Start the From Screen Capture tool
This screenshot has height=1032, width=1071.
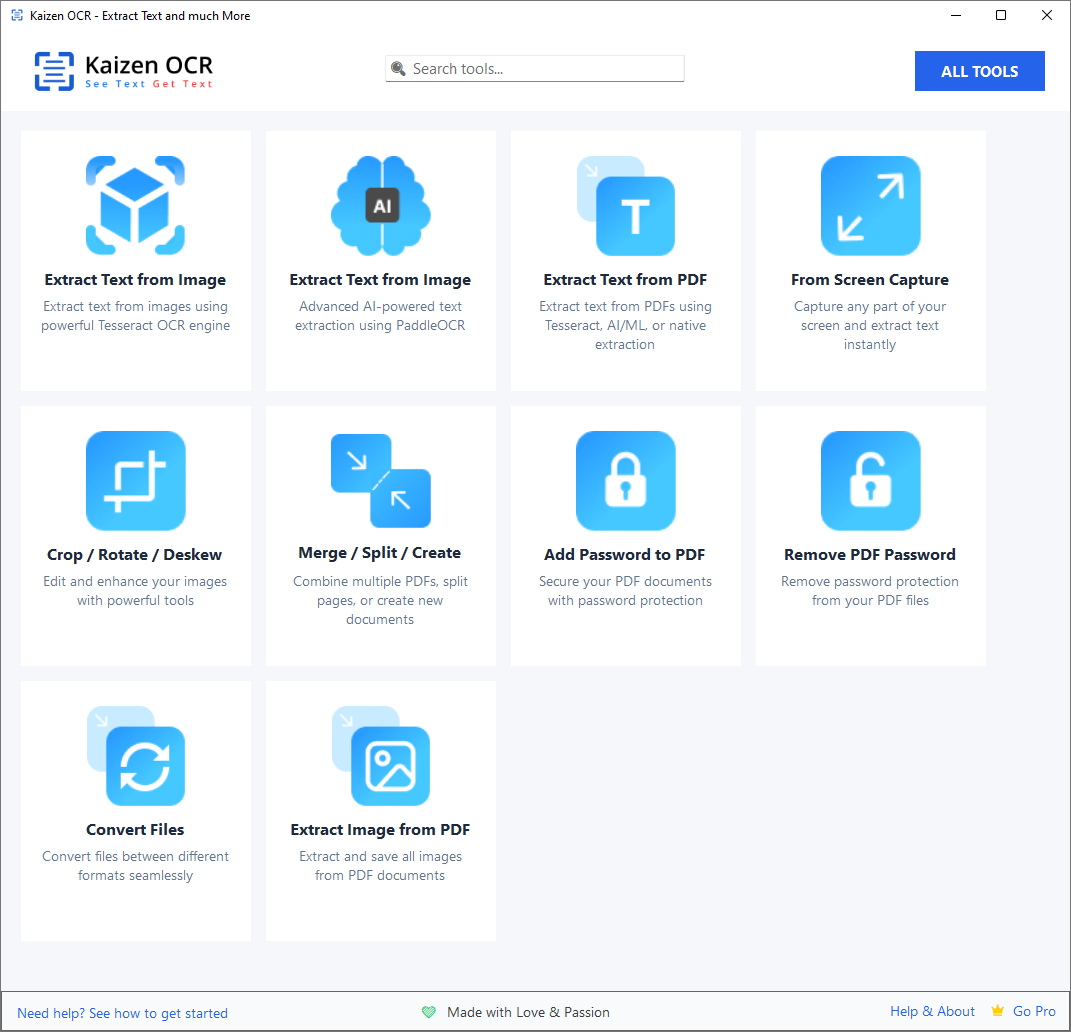coord(870,260)
